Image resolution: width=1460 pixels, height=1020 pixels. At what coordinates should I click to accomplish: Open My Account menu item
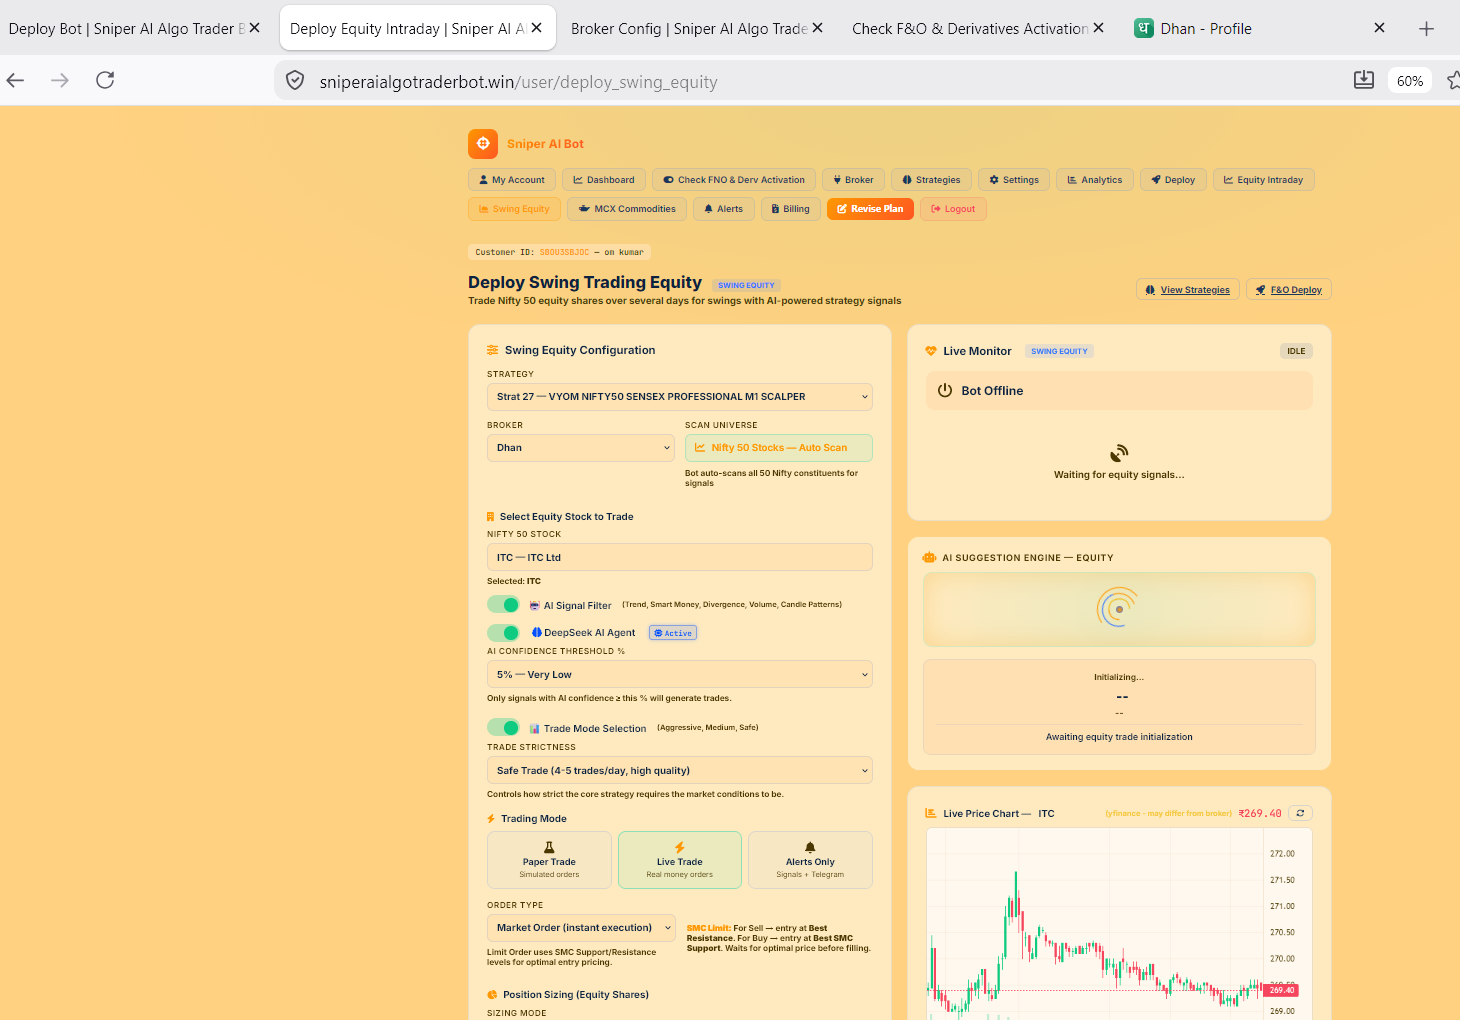tap(512, 180)
